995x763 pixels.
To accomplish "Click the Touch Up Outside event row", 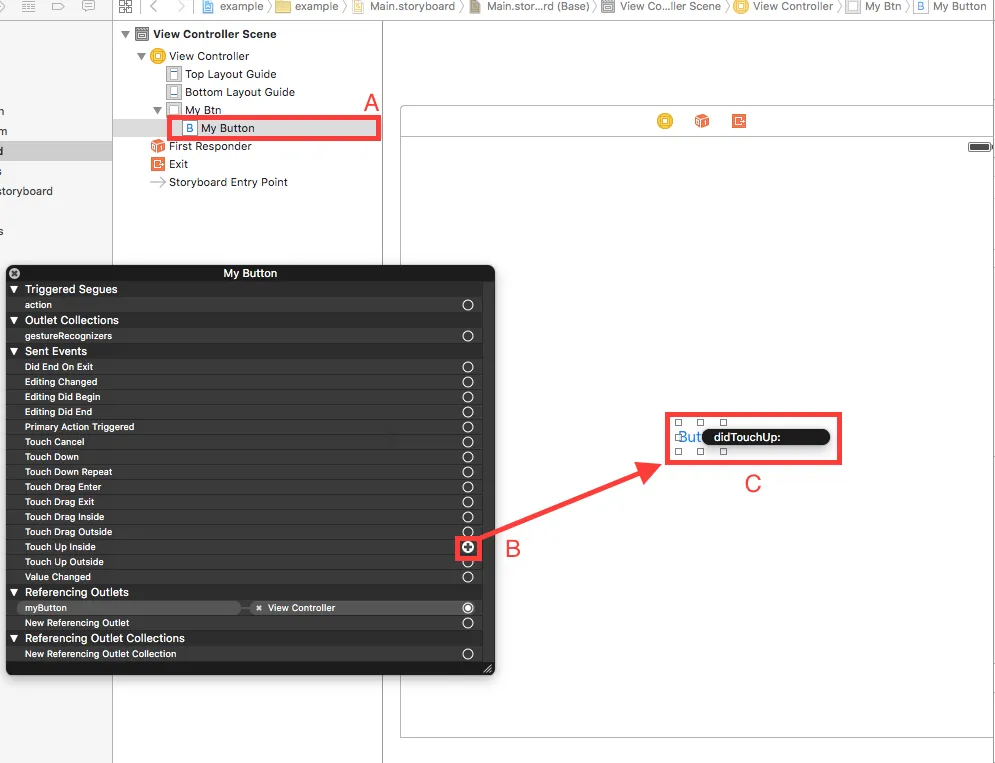I will pos(244,562).
